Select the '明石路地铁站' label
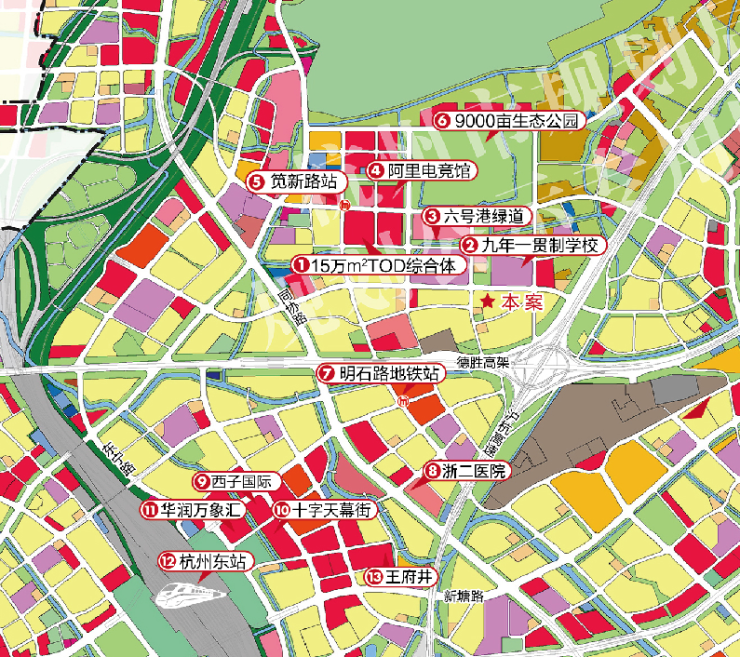The image size is (740, 657). pyautogui.click(x=381, y=374)
